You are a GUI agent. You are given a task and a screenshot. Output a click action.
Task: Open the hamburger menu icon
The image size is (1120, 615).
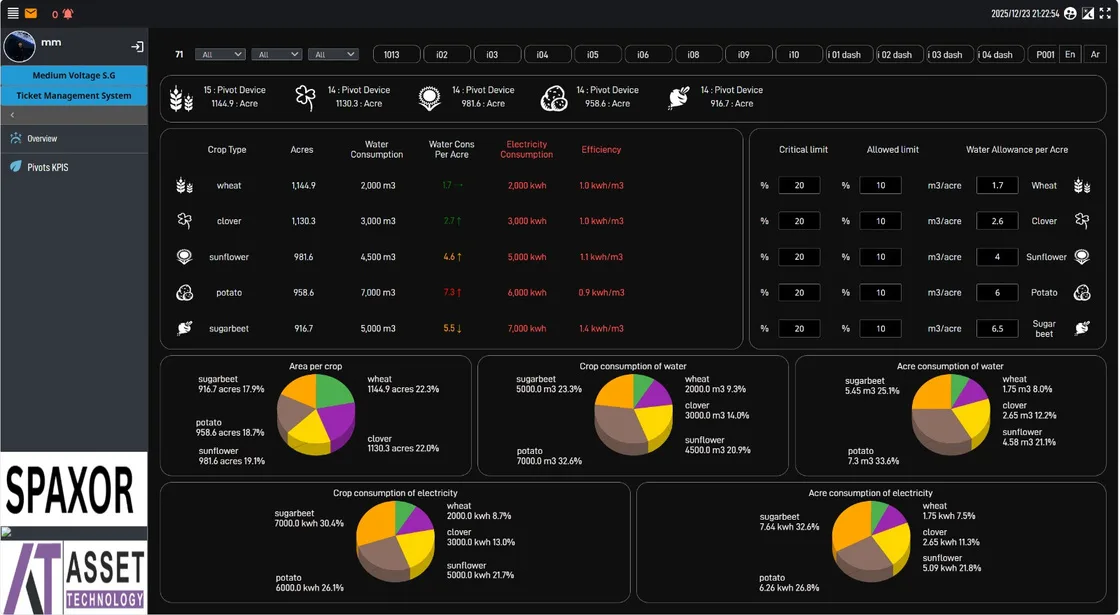pyautogui.click(x=13, y=13)
